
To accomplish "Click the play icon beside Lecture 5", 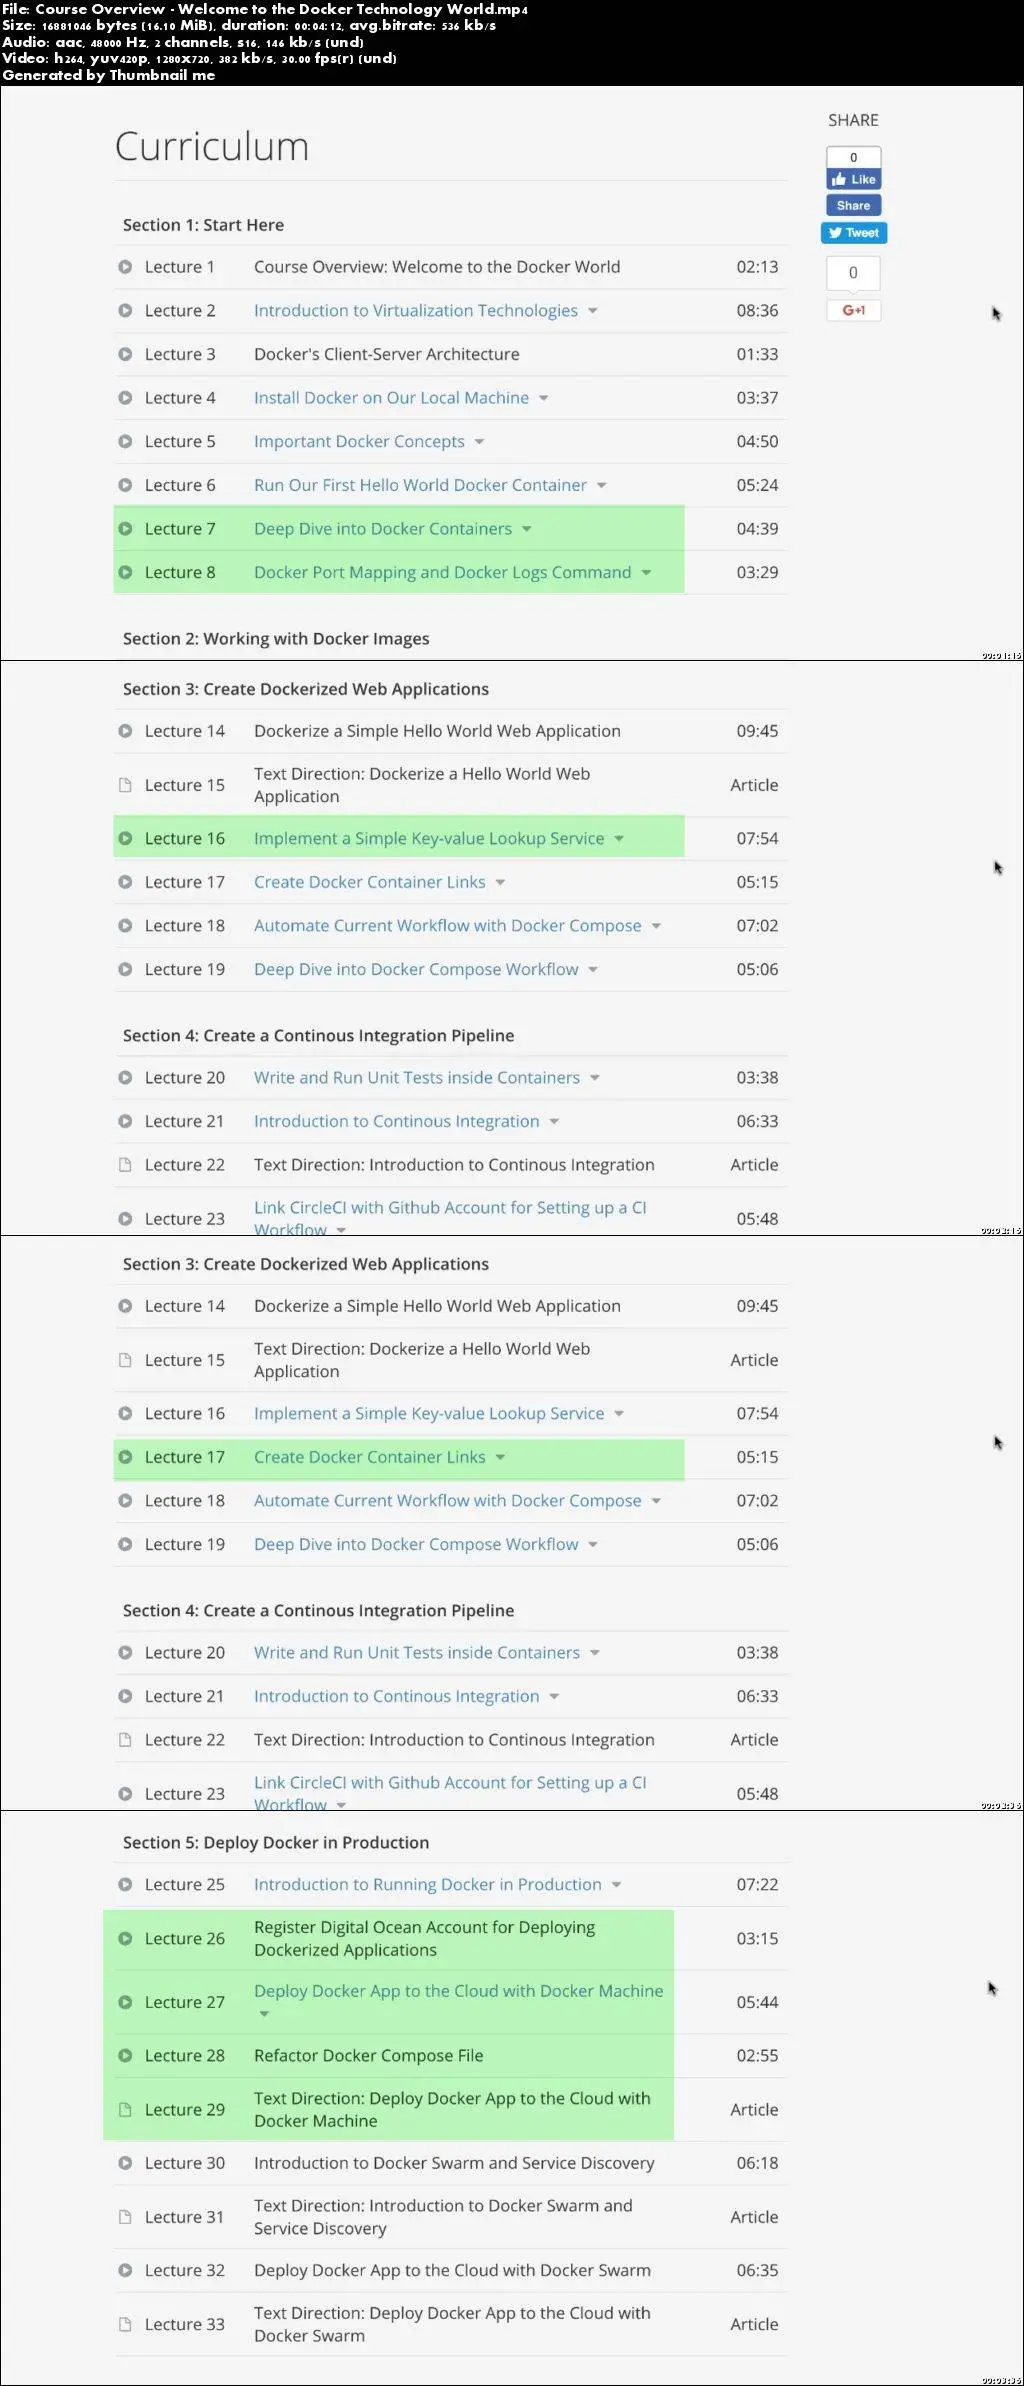I will [x=125, y=441].
